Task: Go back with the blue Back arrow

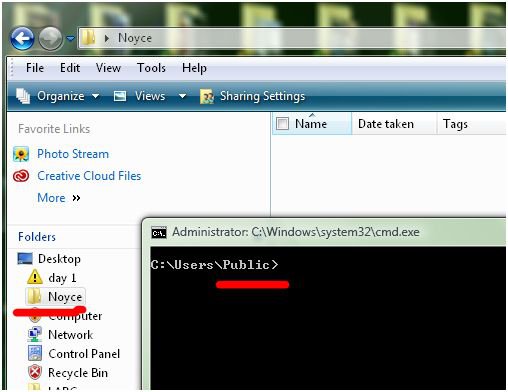Action: [x=22, y=39]
